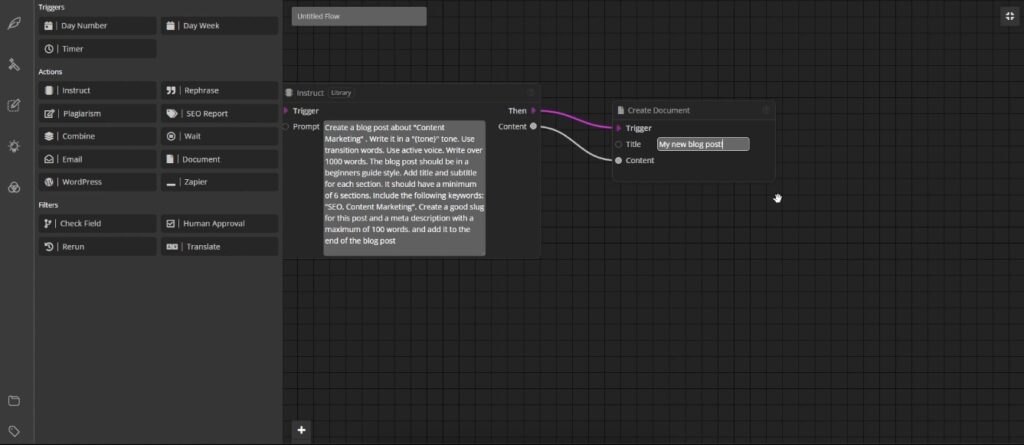This screenshot has height=445, width=1024.
Task: Click the Create Document Title port
Action: click(618, 144)
